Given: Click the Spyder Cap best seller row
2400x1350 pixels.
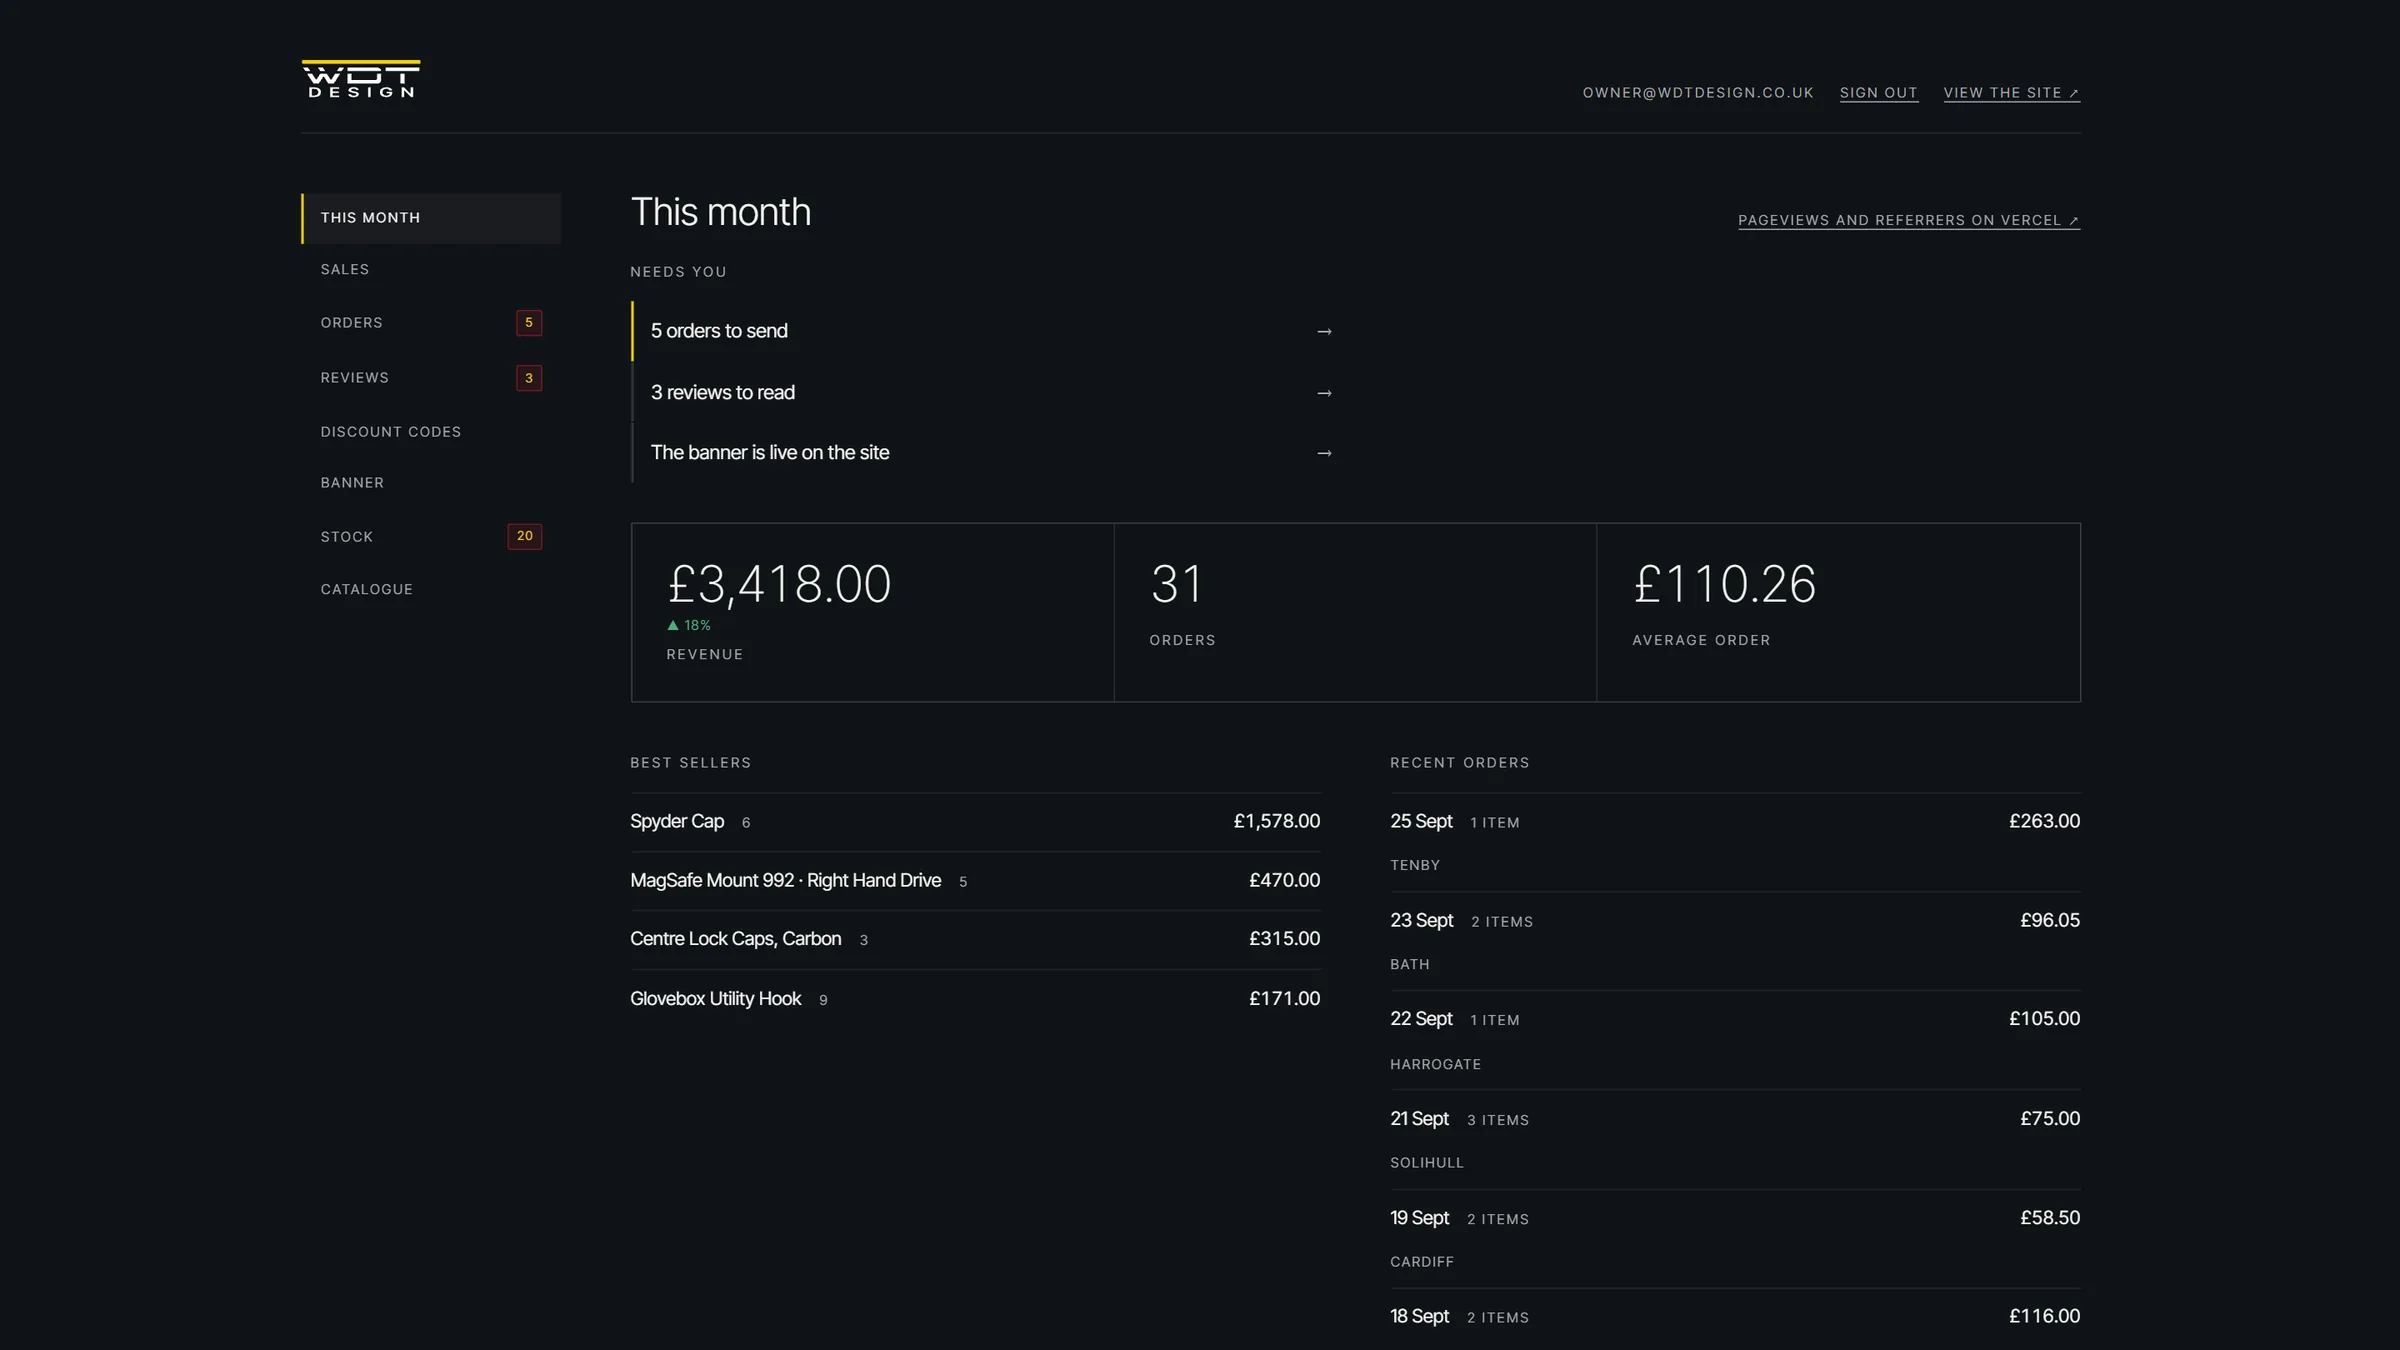Looking at the screenshot, I should [x=975, y=822].
